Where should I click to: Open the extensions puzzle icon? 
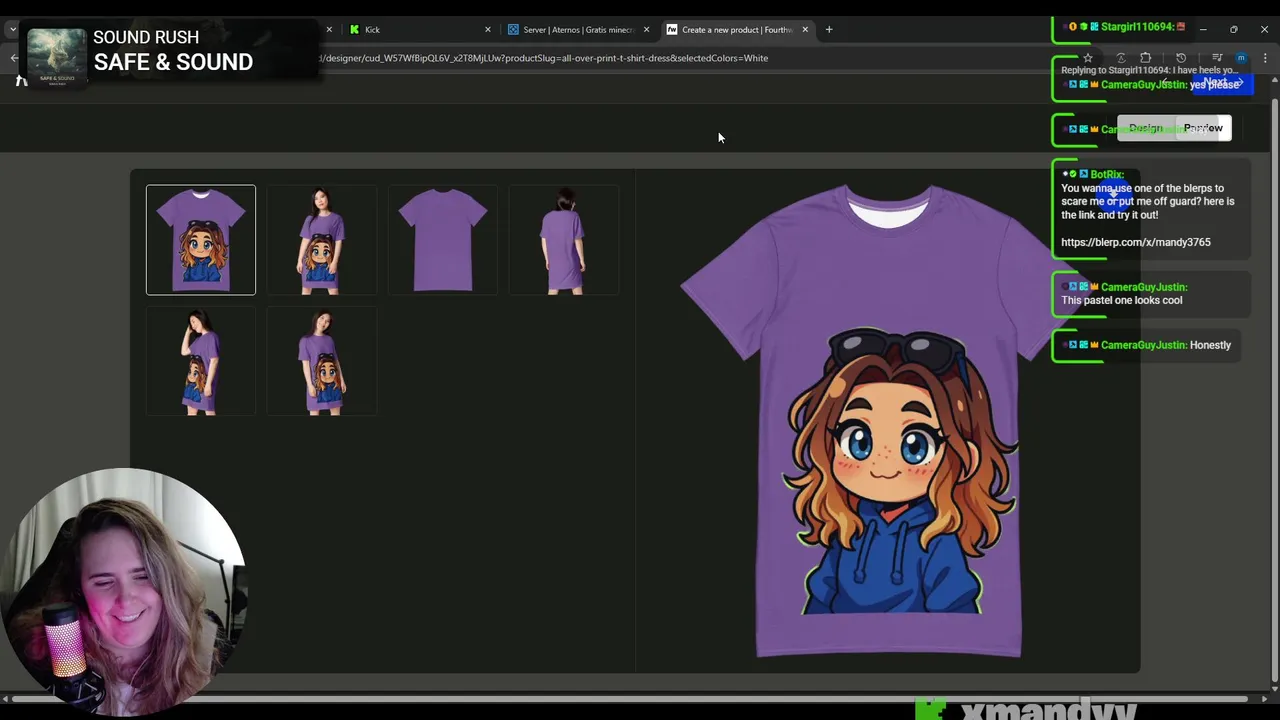pos(1146,58)
